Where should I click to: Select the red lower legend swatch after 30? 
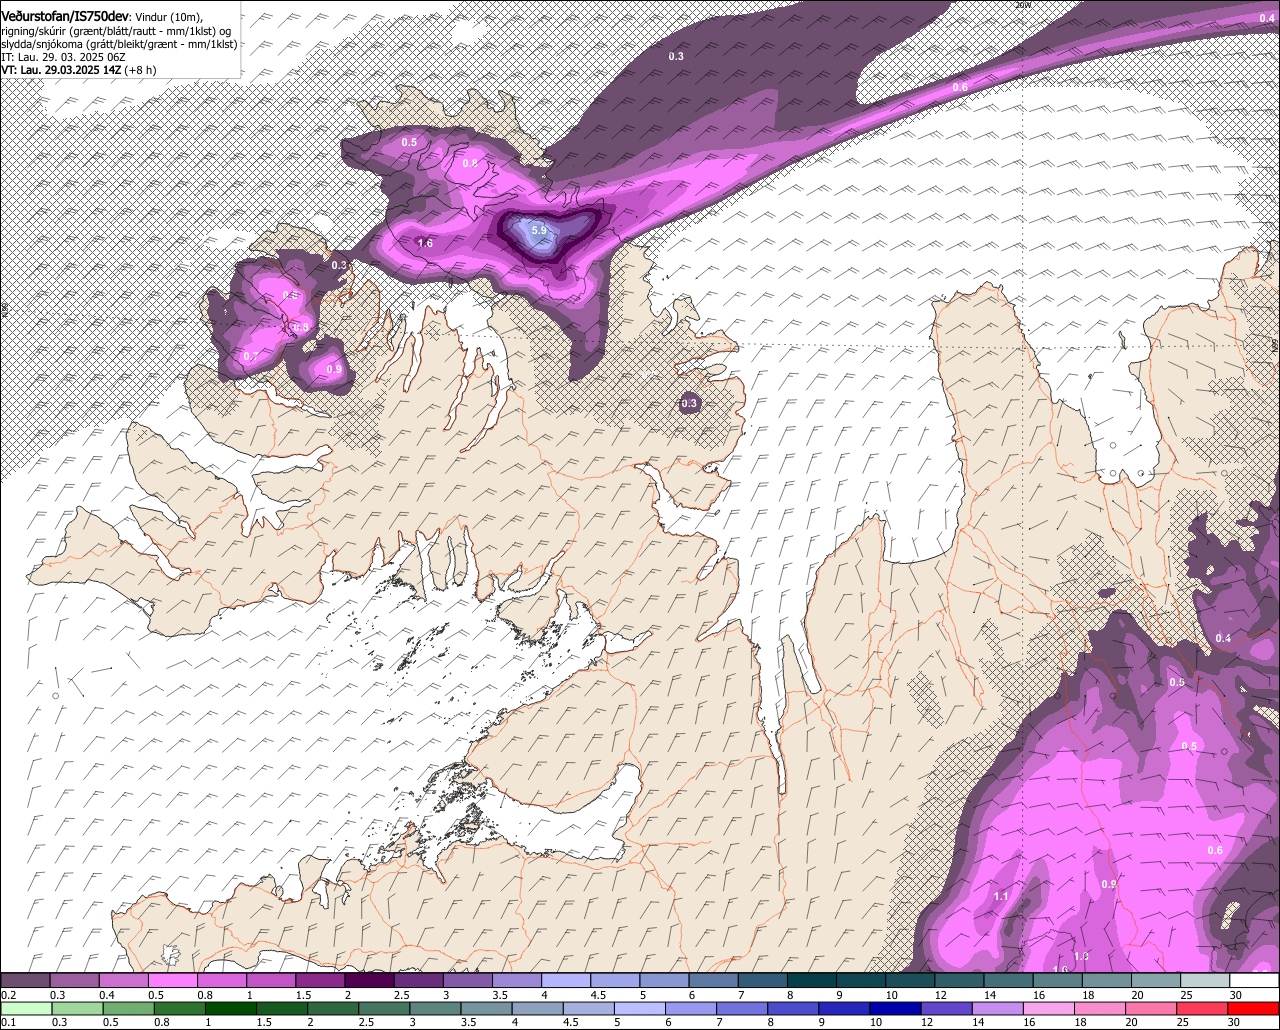point(1255,1008)
